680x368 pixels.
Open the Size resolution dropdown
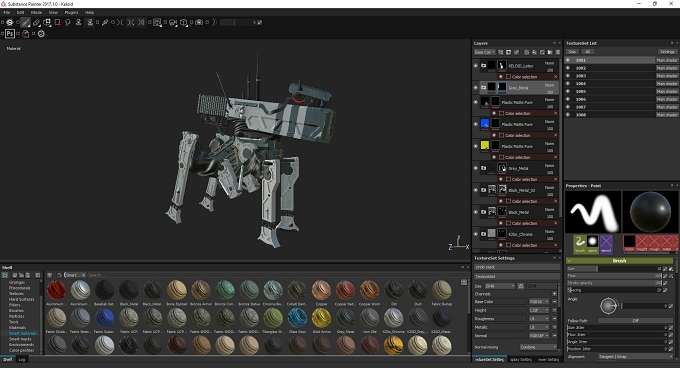pos(499,286)
